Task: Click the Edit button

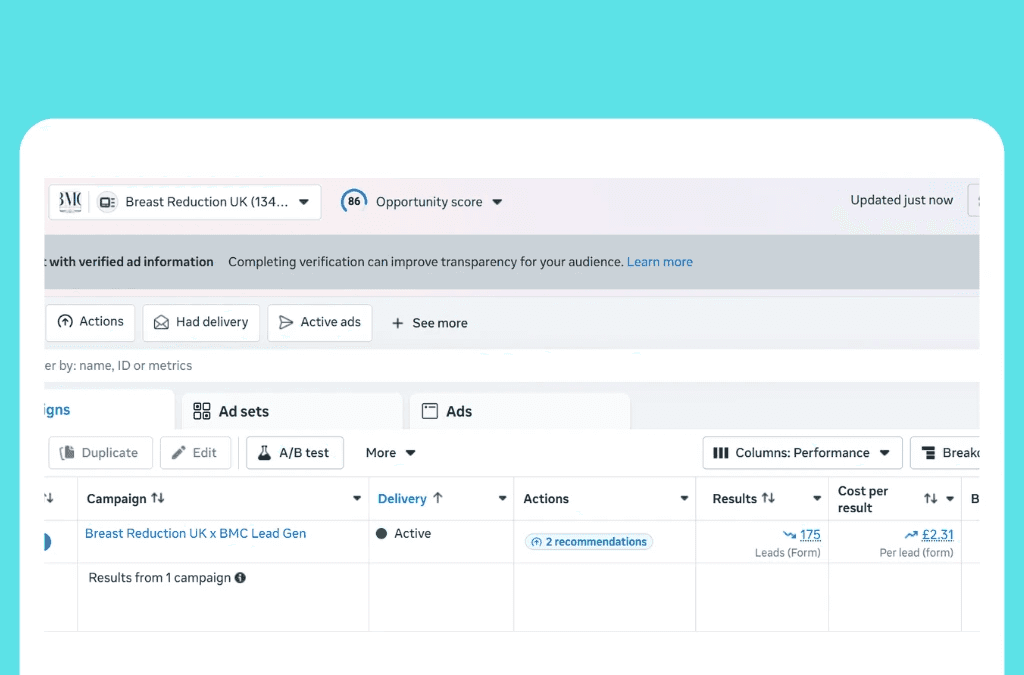Action: (195, 453)
